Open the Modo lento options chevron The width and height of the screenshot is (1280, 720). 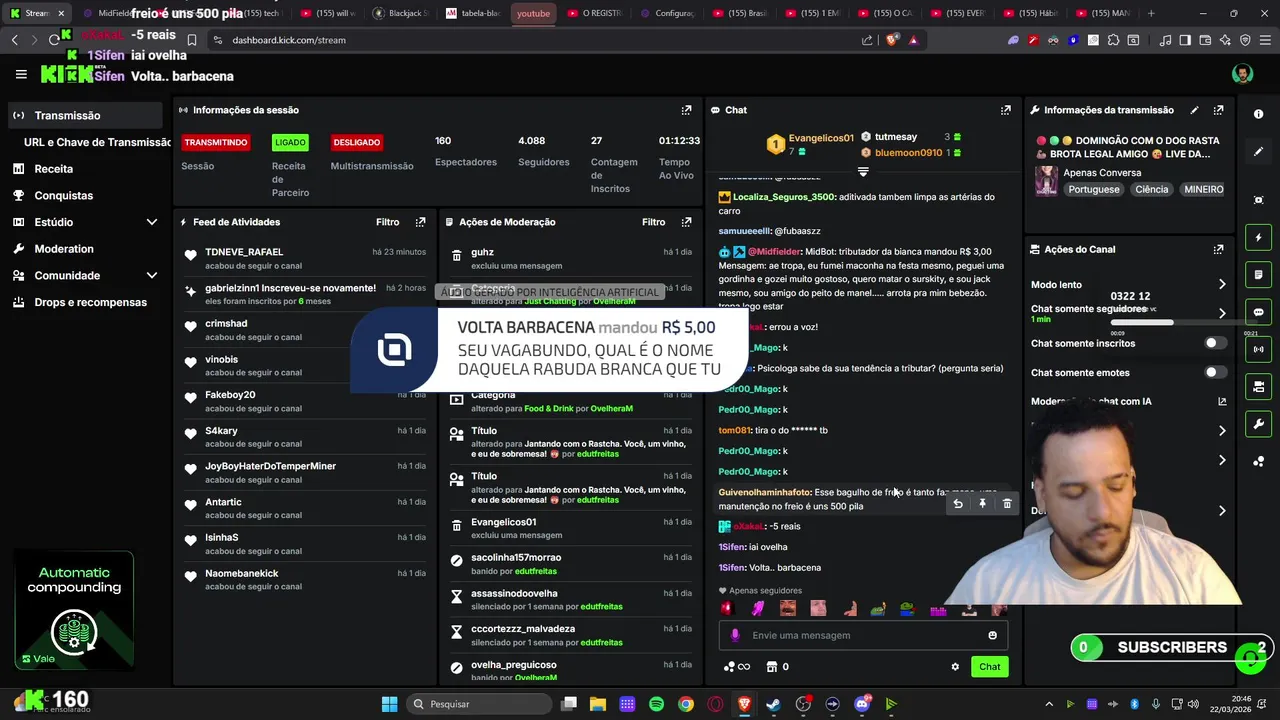1222,285
